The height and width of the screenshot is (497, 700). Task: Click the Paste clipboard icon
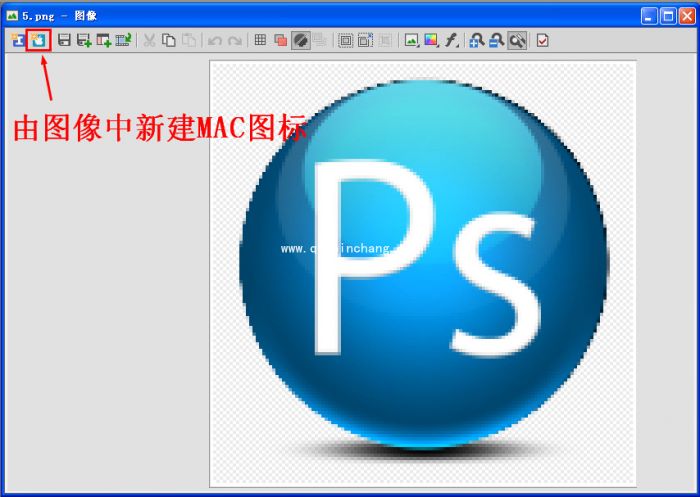189,41
